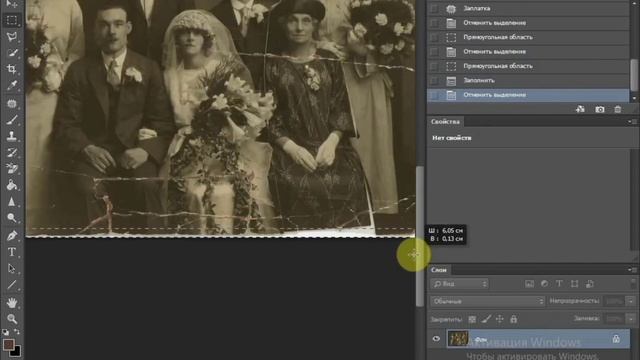Filter layers by smart objects

click(x=589, y=284)
